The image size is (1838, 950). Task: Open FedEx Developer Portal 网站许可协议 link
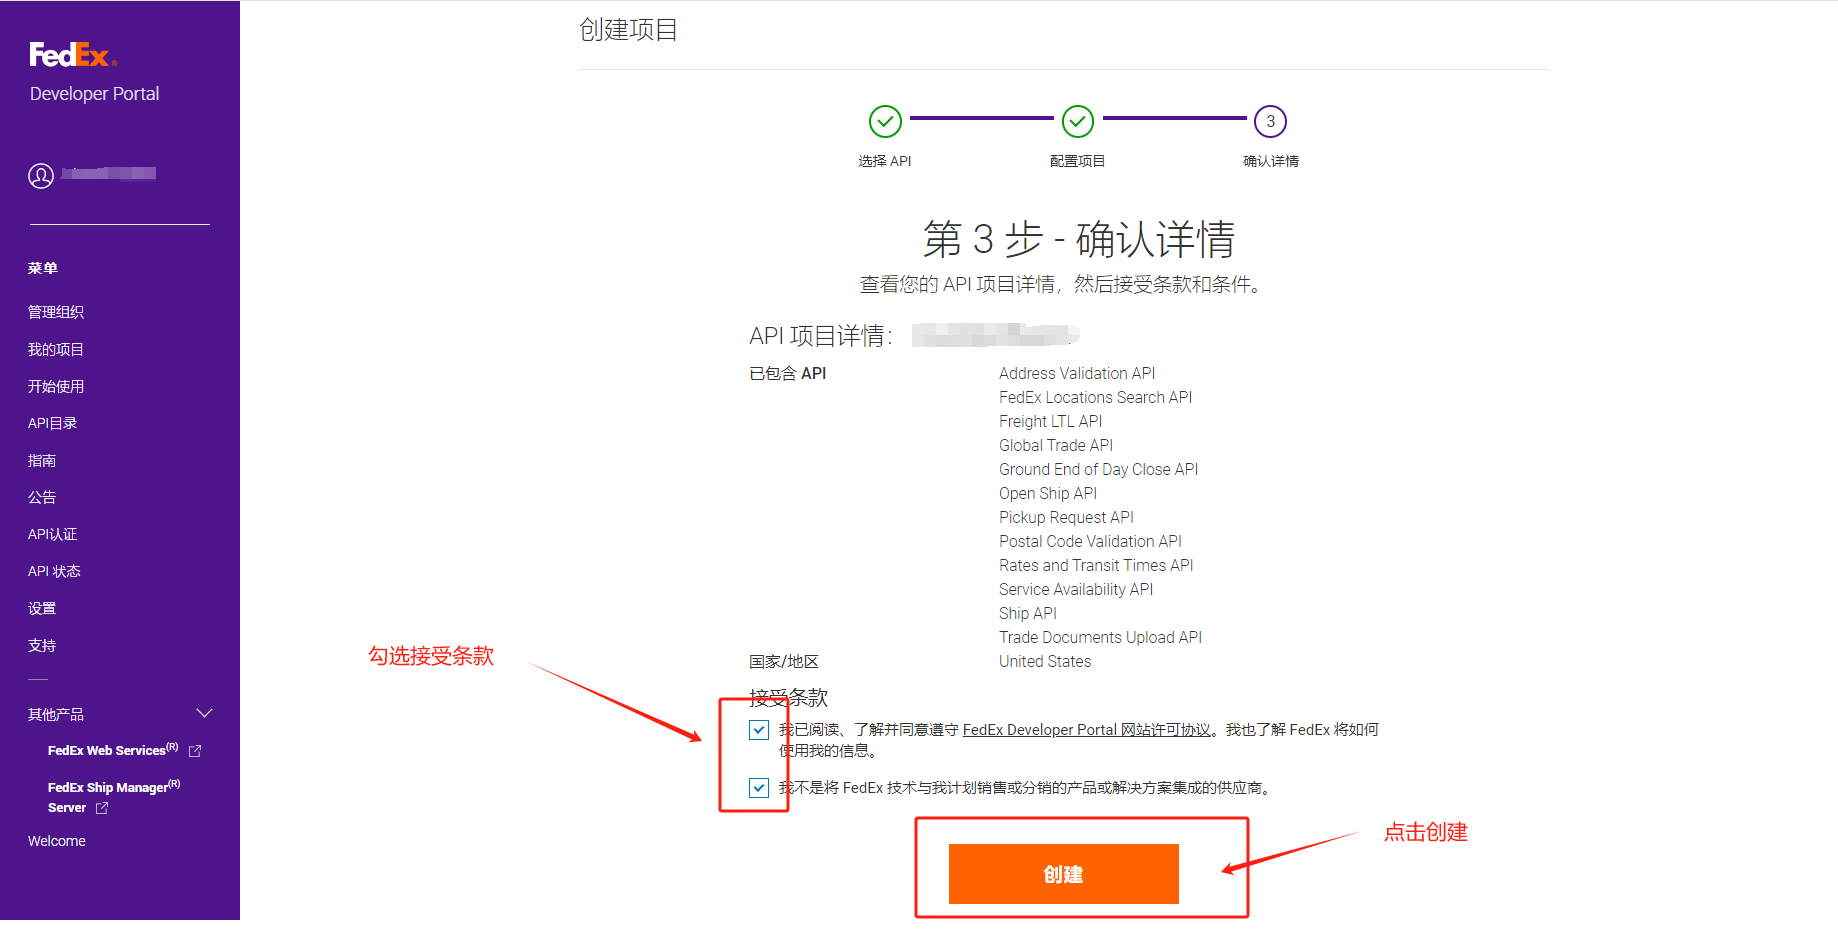click(1086, 730)
